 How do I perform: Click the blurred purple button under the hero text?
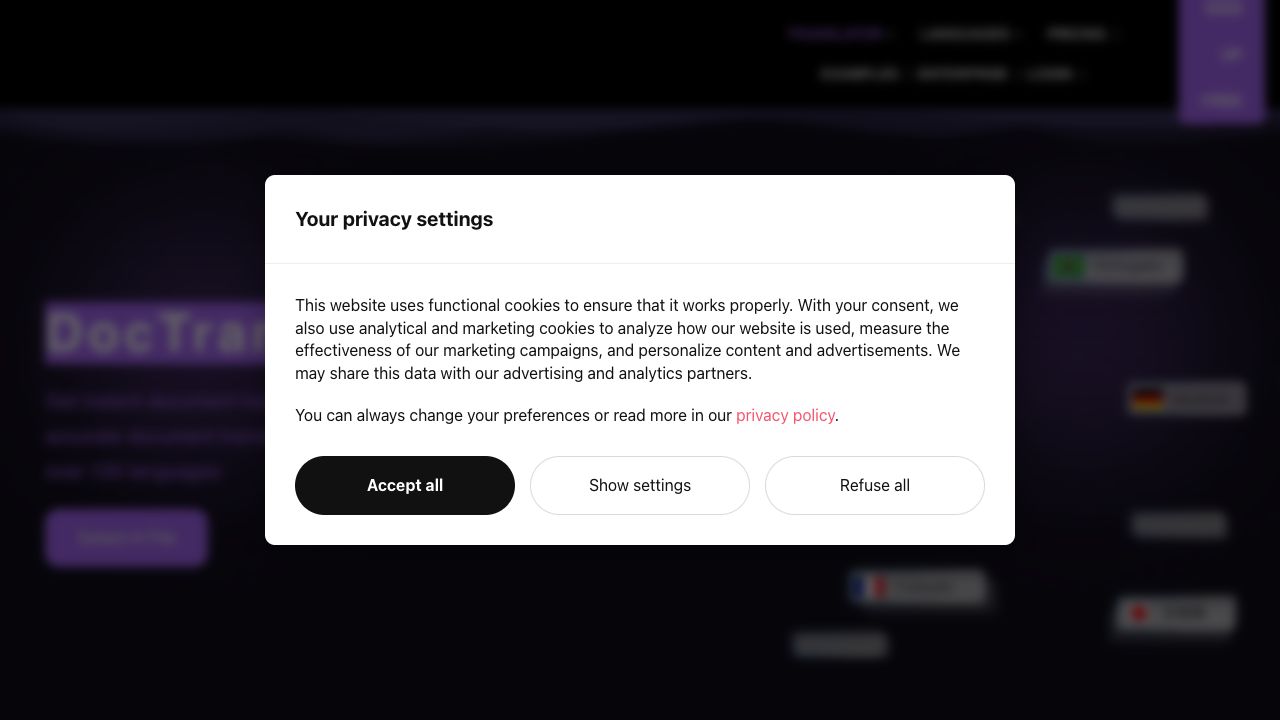126,538
